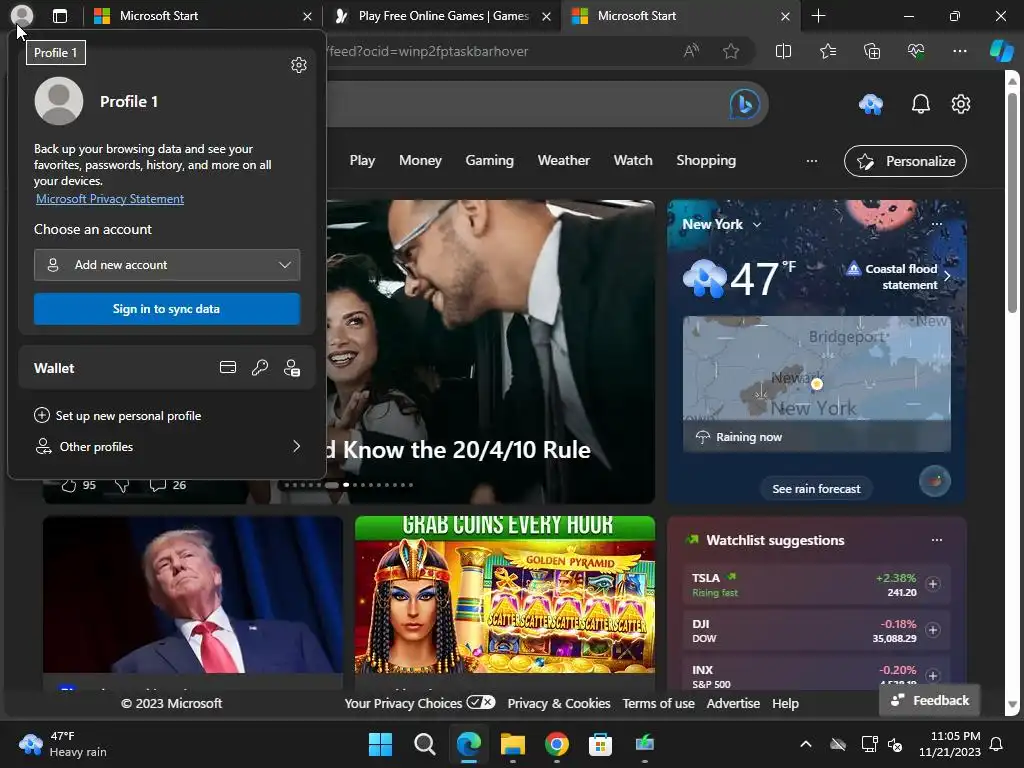Open Terms of use link
The width and height of the screenshot is (1024, 768).
658,703
